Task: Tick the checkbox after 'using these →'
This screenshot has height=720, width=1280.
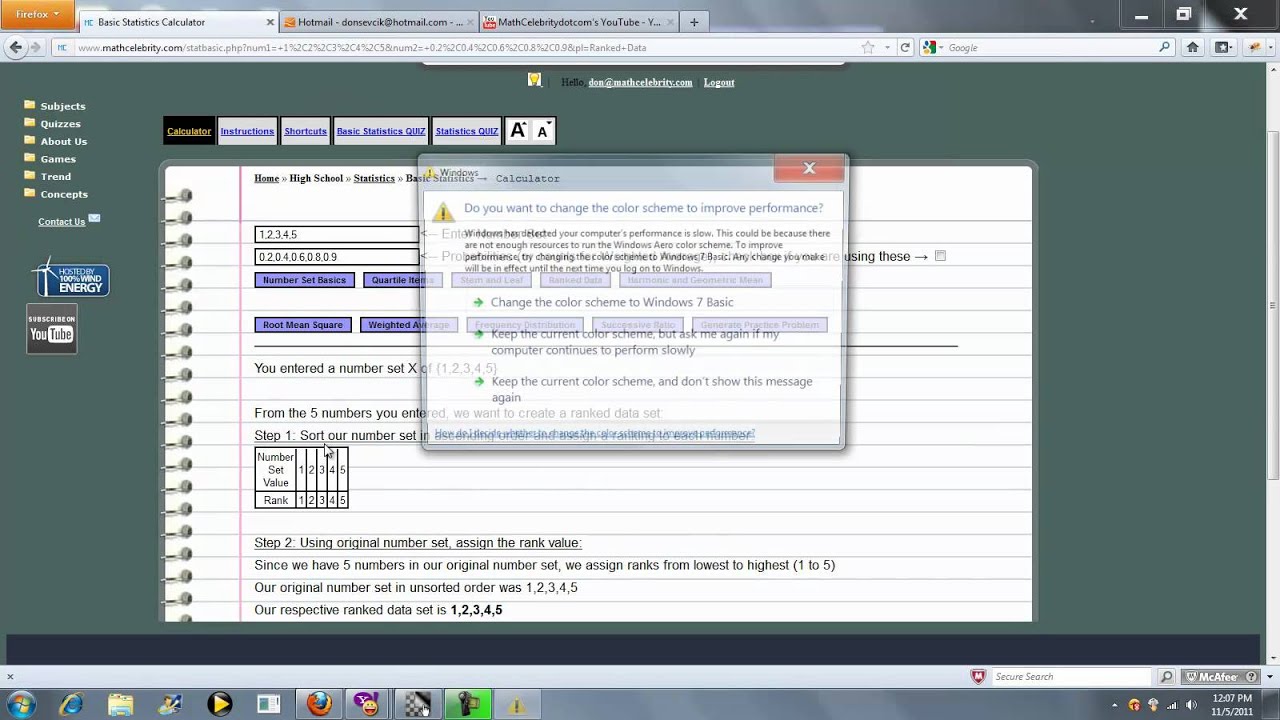Action: (x=940, y=256)
